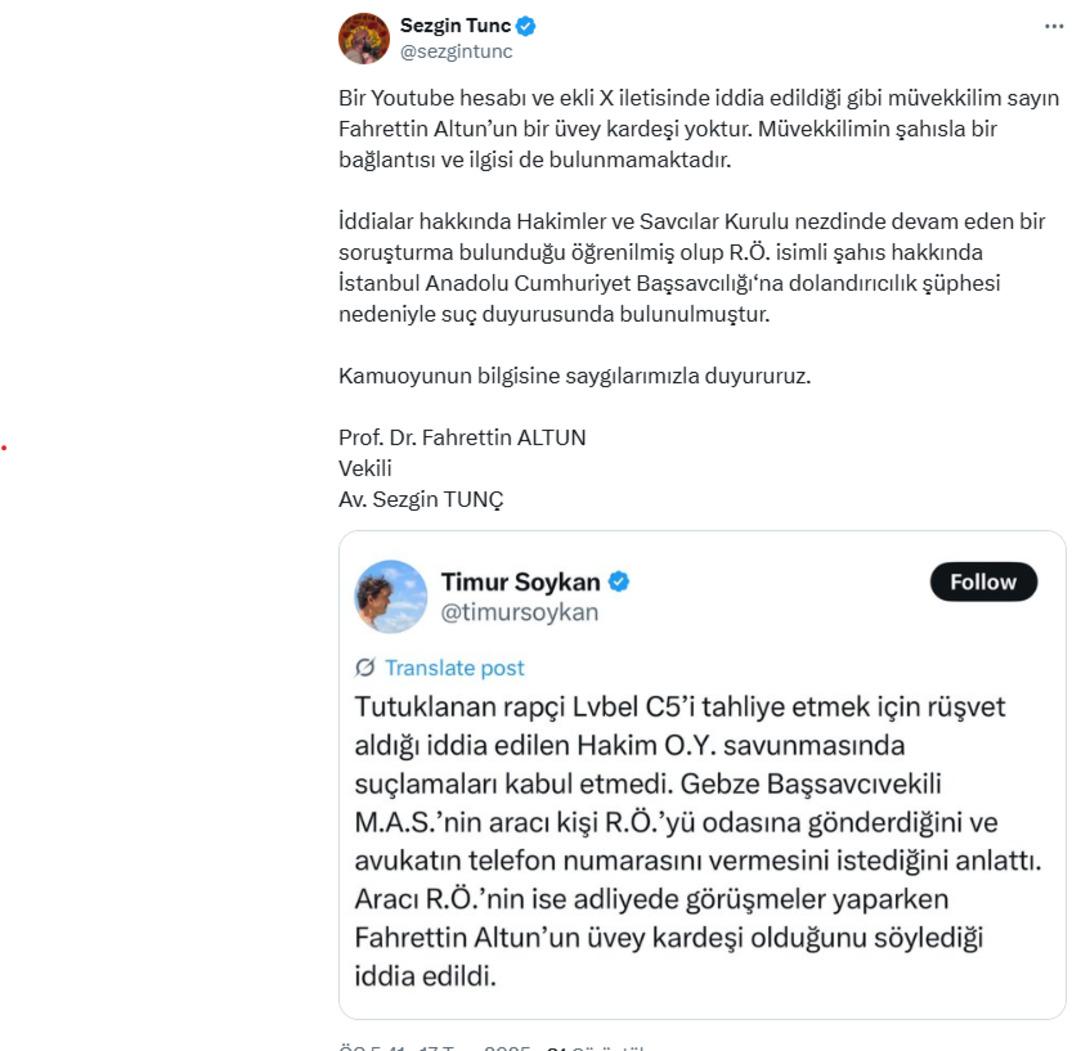Open Timur Soykan display name link
Image resolution: width=1080 pixels, height=1051 pixels.
point(520,582)
